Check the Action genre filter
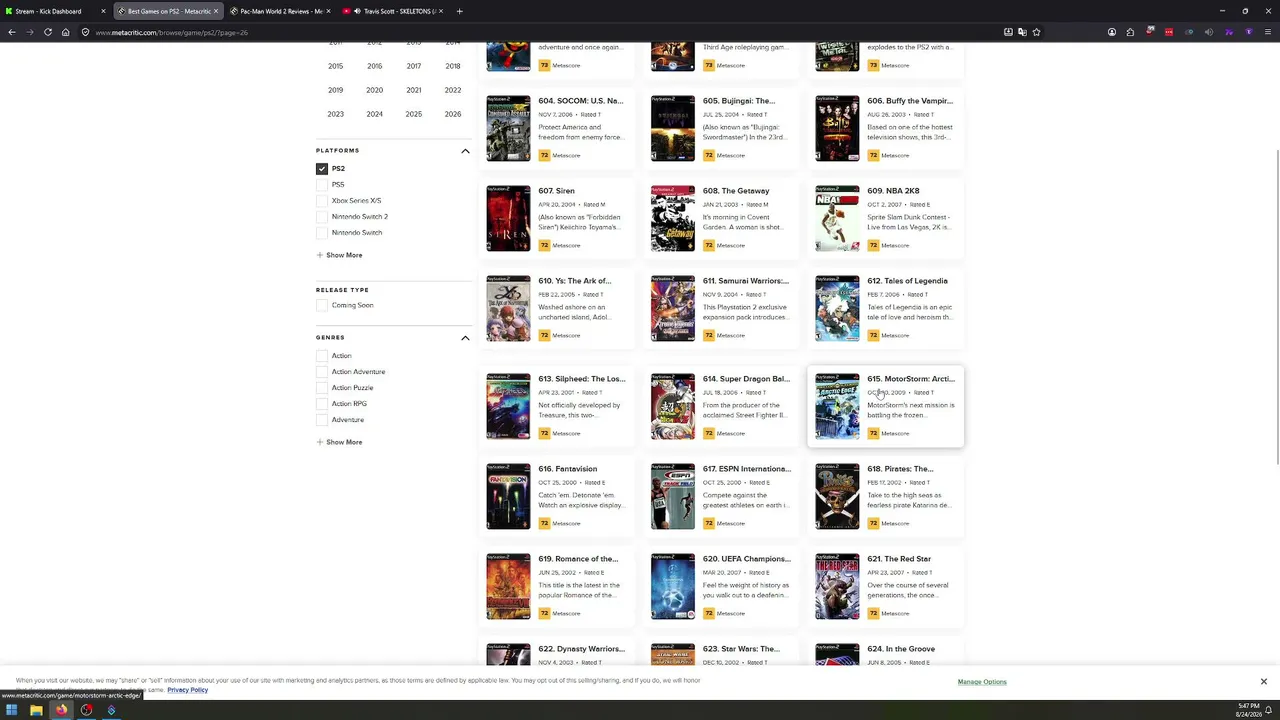The image size is (1280, 720). pos(322,356)
